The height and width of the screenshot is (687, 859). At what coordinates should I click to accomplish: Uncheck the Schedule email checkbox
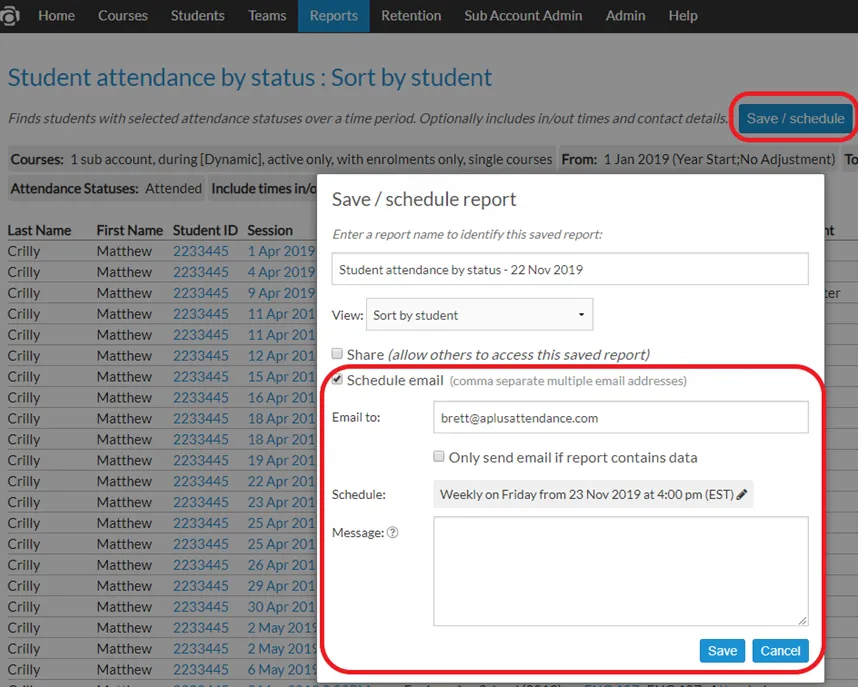coord(337,379)
